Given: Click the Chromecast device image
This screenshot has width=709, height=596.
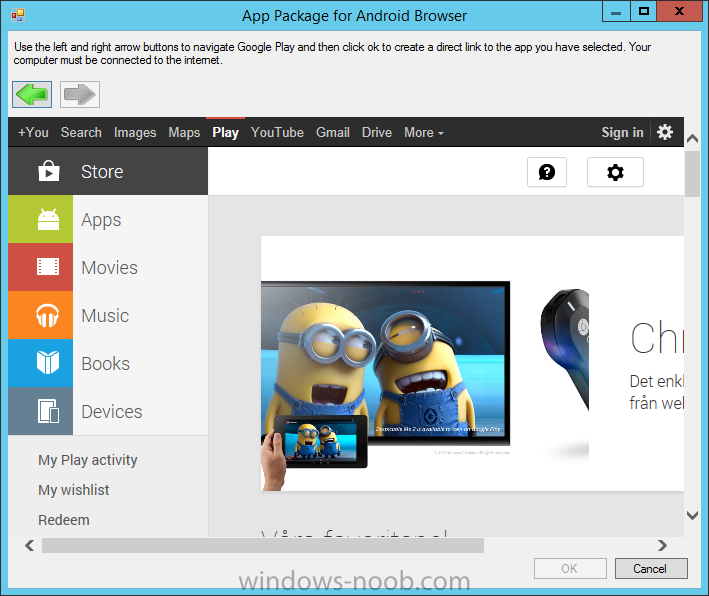Looking at the screenshot, I should point(565,348).
